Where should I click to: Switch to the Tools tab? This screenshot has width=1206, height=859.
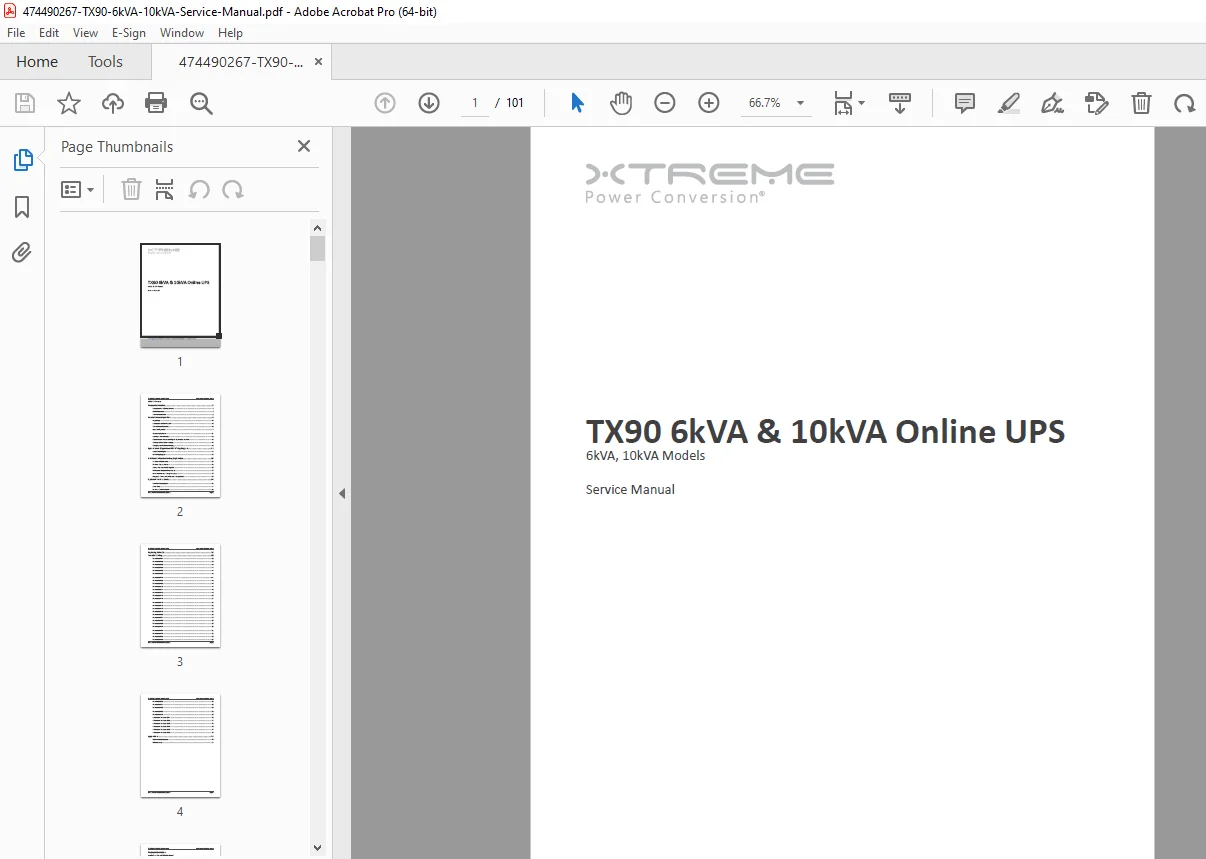click(x=105, y=62)
